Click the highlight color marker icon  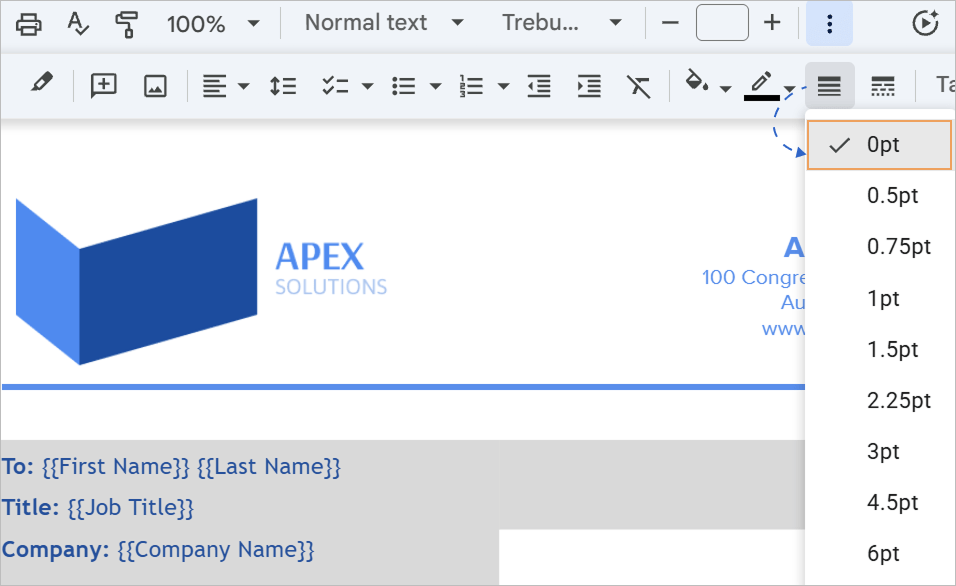pyautogui.click(x=41, y=84)
